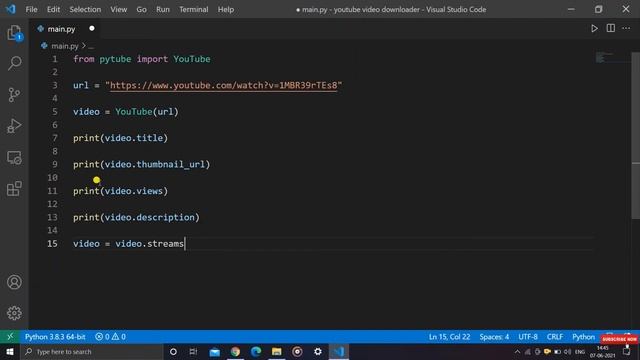Open the Edit menu
640x360 pixels.
pyautogui.click(x=53, y=9)
